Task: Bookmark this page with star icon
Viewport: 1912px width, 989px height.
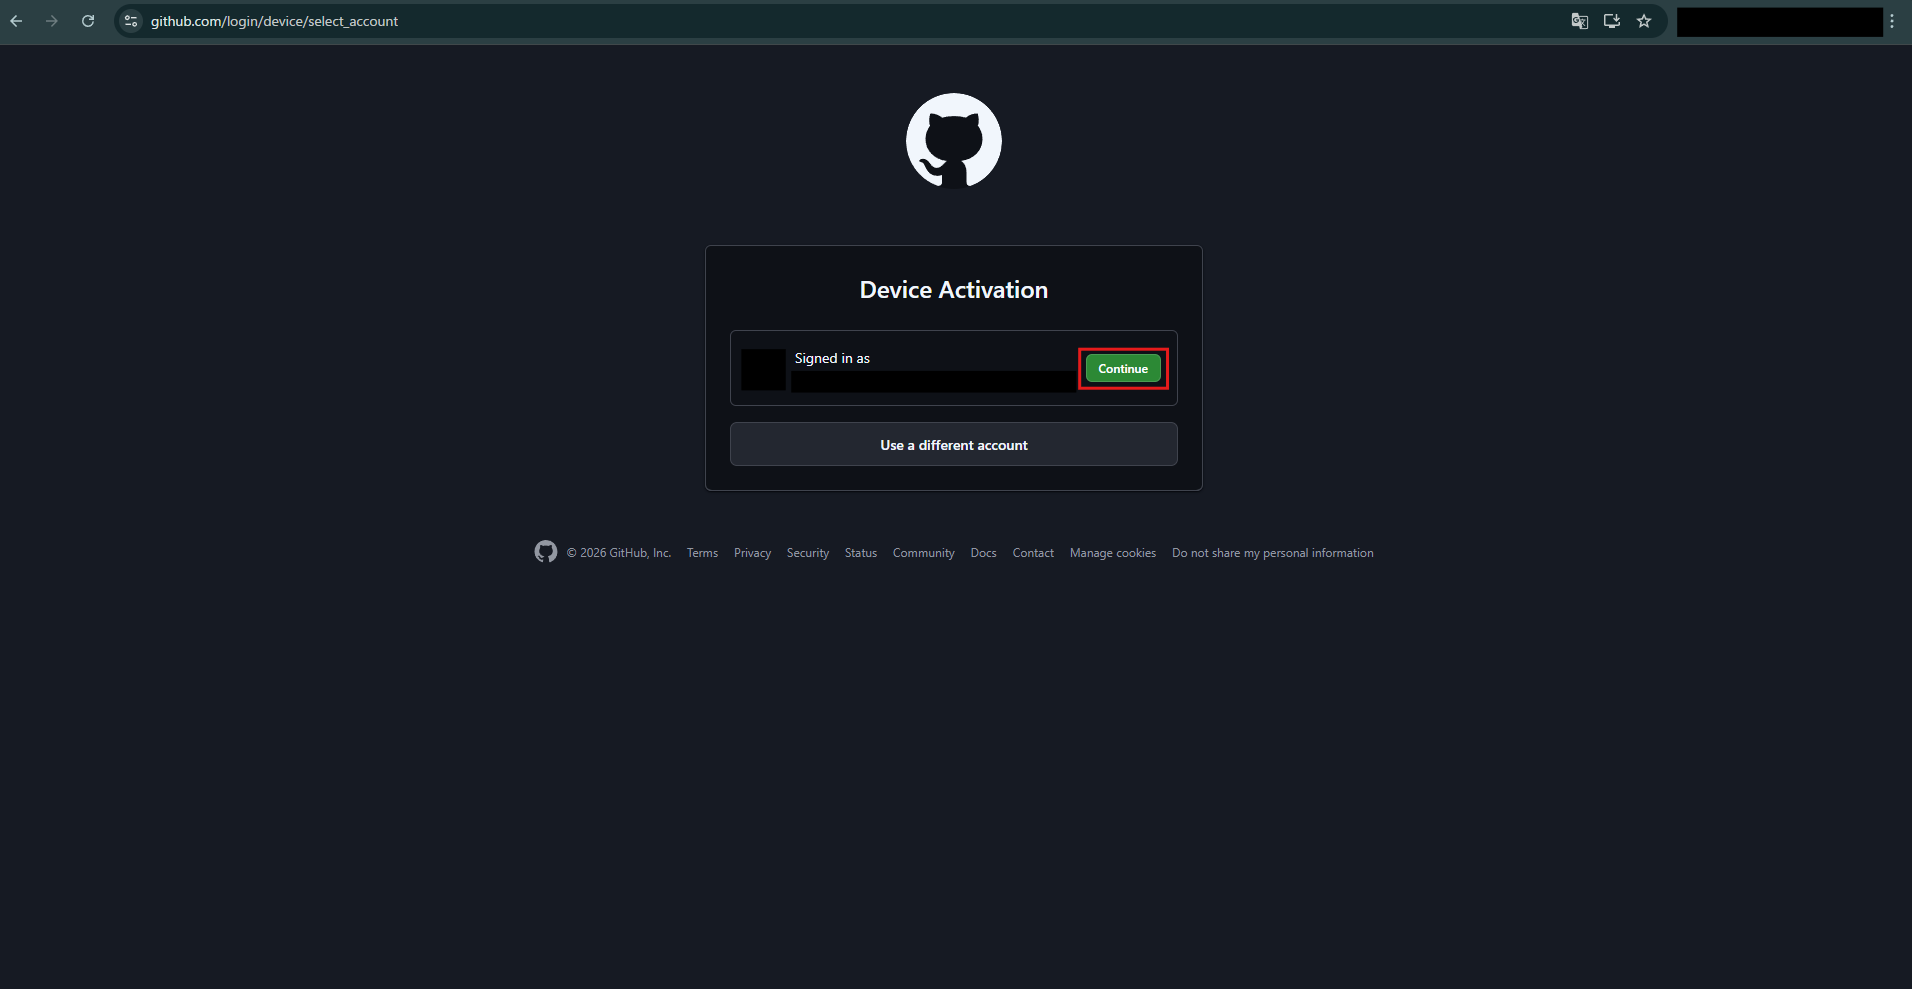Action: (1644, 21)
